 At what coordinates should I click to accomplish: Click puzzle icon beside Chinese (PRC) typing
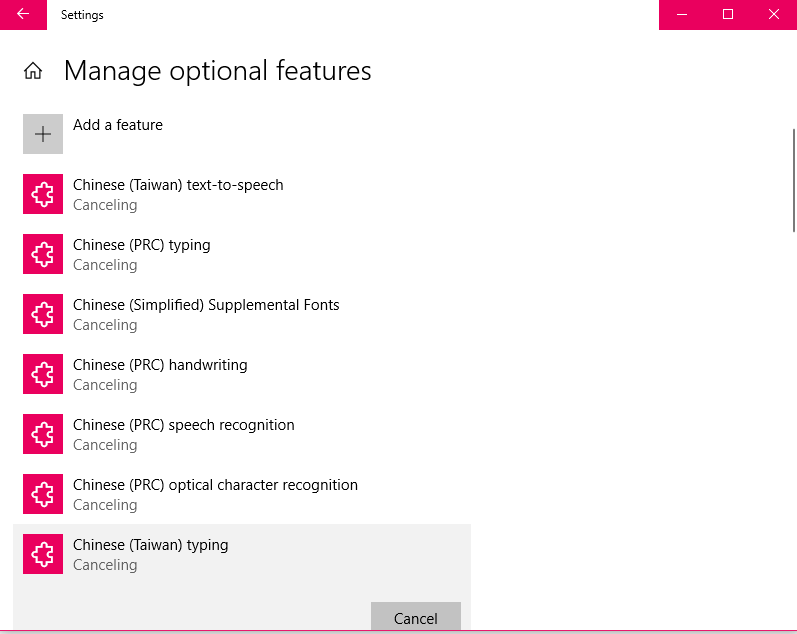[x=43, y=254]
